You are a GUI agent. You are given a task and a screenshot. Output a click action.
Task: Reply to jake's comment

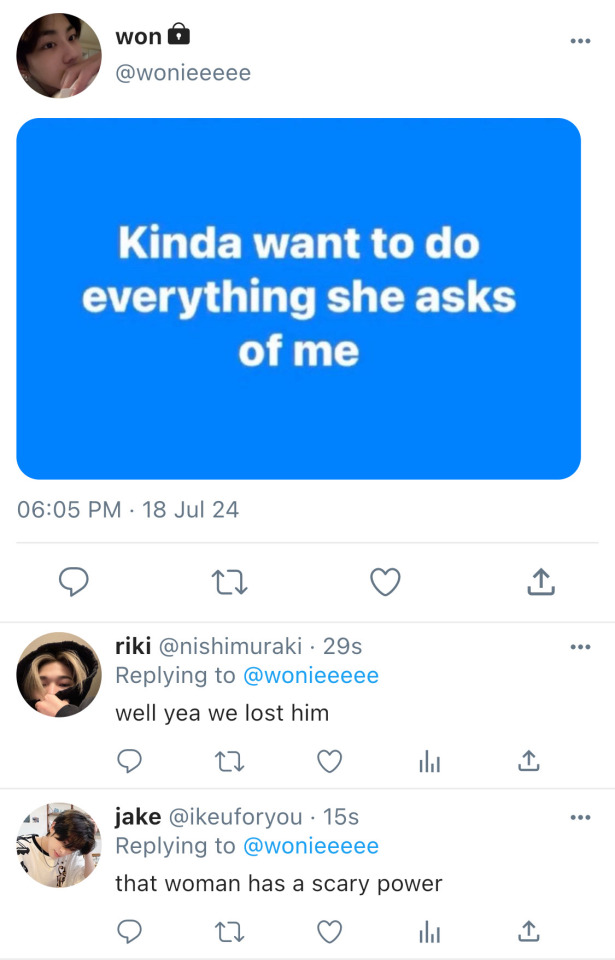[129, 932]
